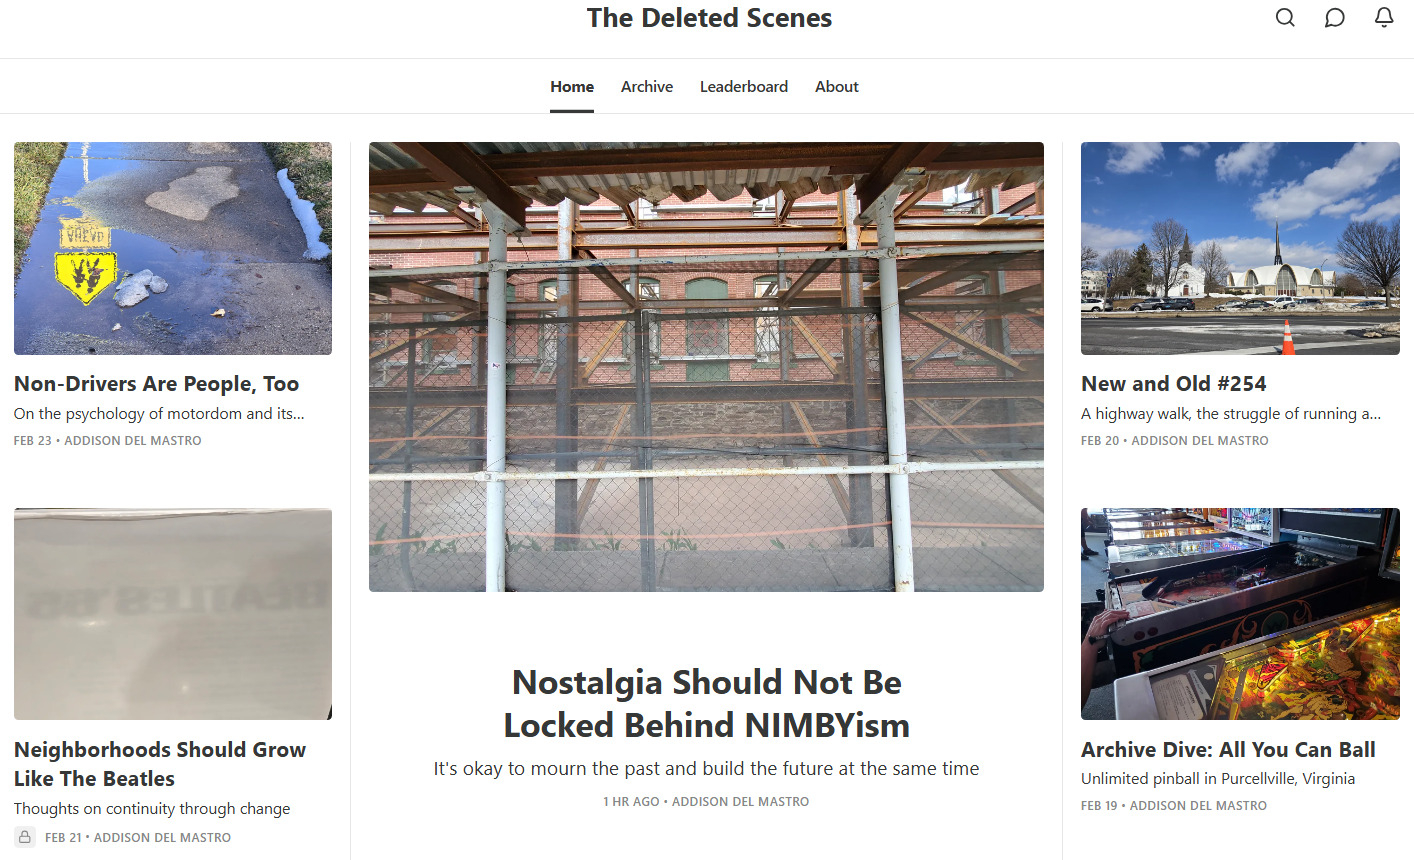Open Non-Drivers Are People, Too article

156,384
